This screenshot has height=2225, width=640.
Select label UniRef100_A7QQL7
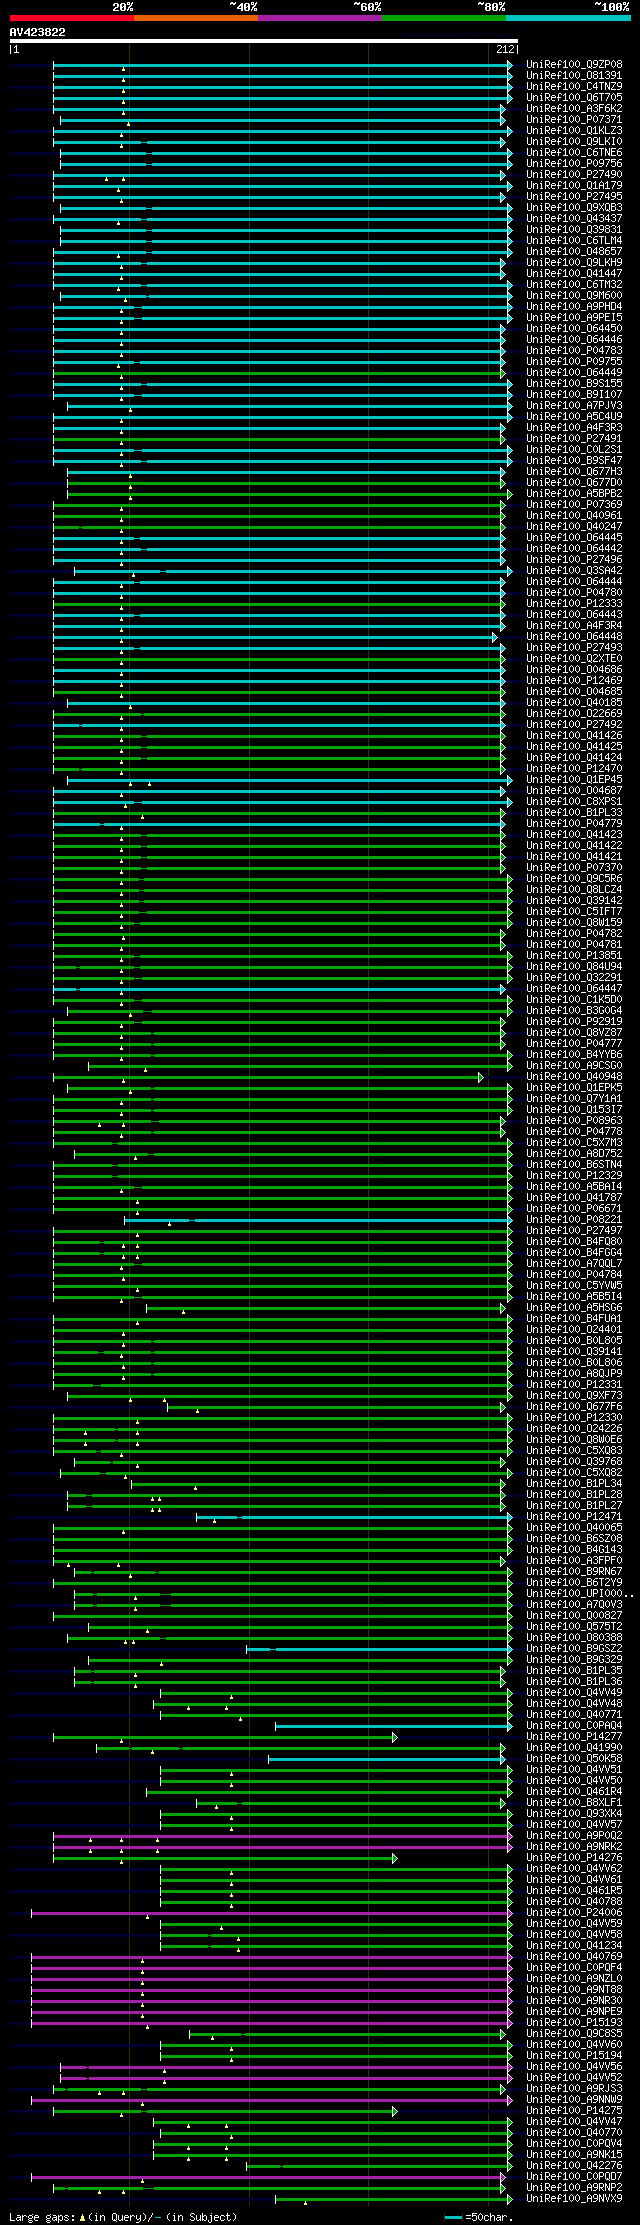[574, 1264]
